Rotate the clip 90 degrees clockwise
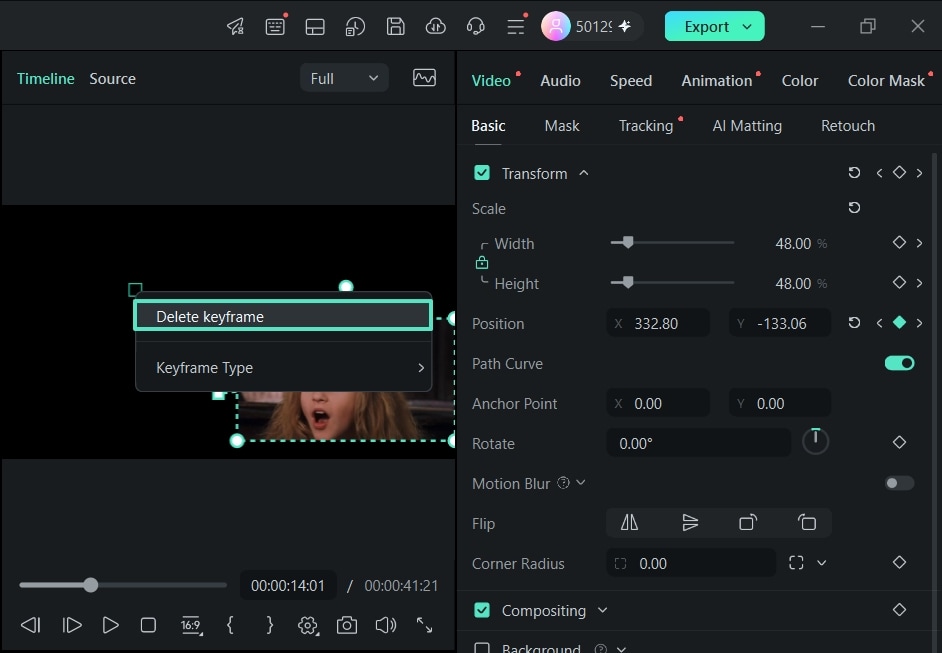The image size is (942, 653). pyautogui.click(x=748, y=523)
